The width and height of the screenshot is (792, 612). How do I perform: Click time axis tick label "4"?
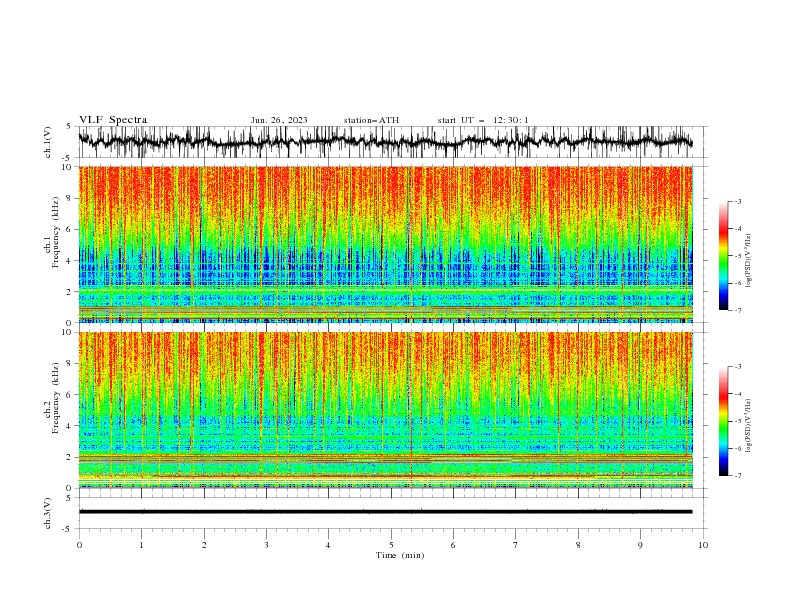(328, 545)
